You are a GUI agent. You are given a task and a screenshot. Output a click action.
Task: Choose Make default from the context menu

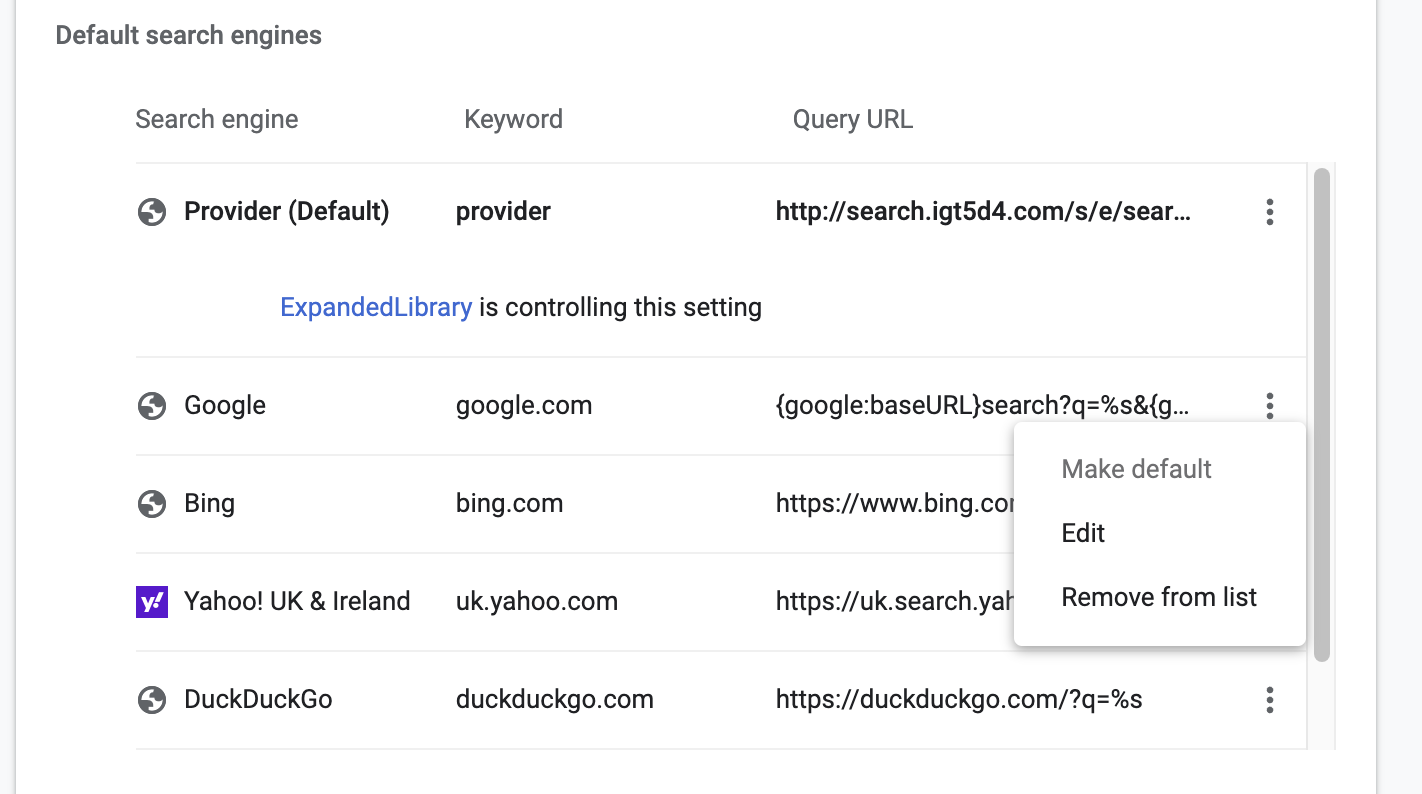(1136, 469)
